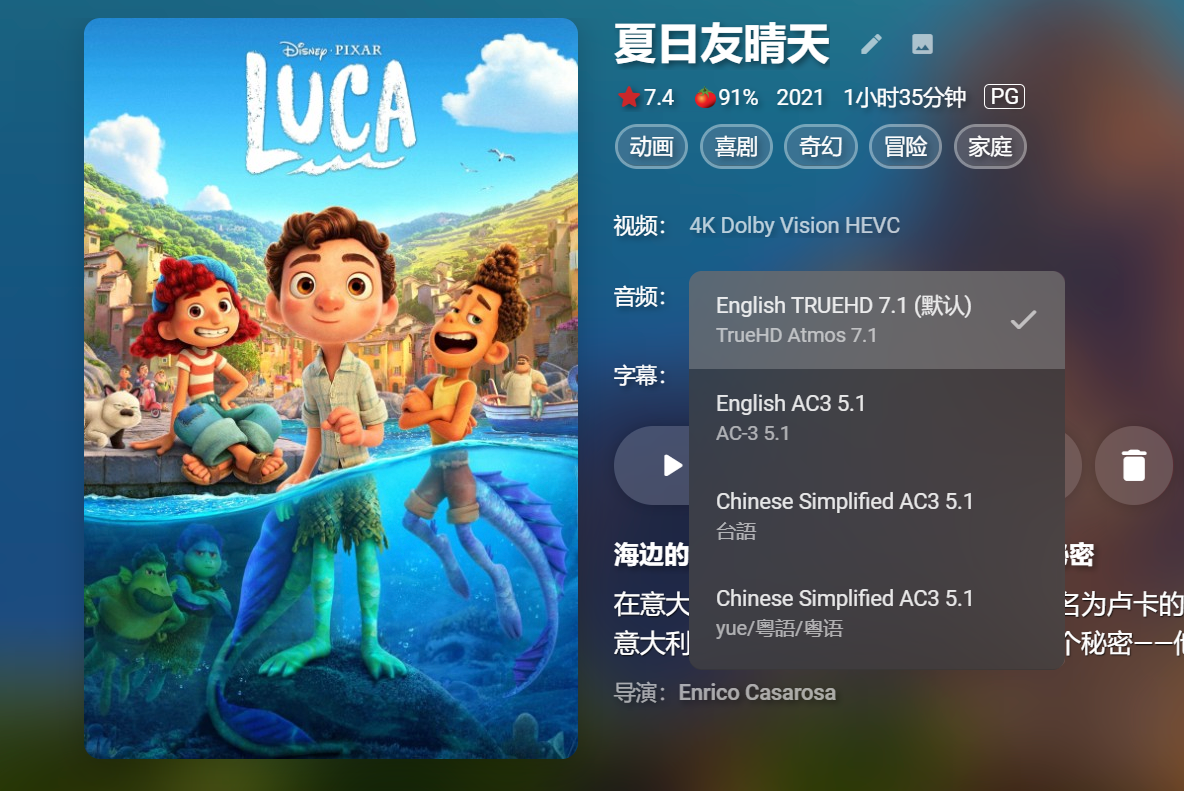Click the Luca movie poster
The height and width of the screenshot is (791, 1184).
(x=331, y=388)
